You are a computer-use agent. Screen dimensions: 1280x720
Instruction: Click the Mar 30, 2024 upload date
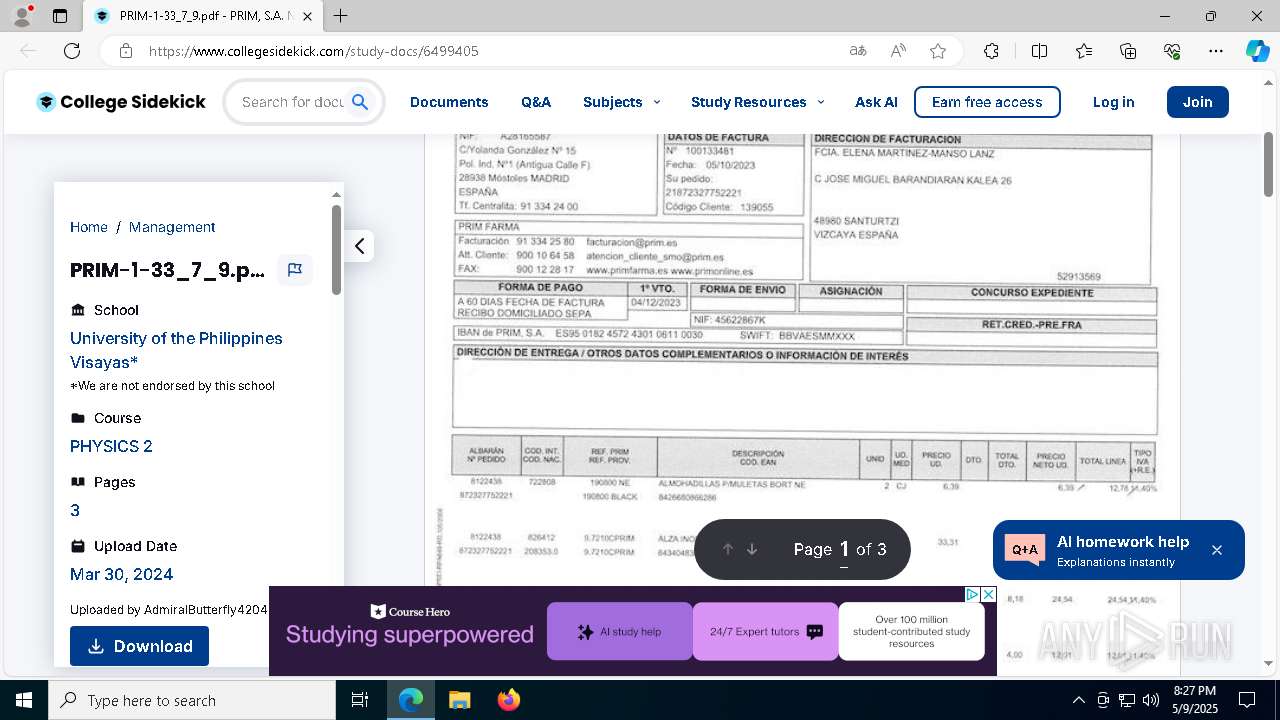(121, 574)
